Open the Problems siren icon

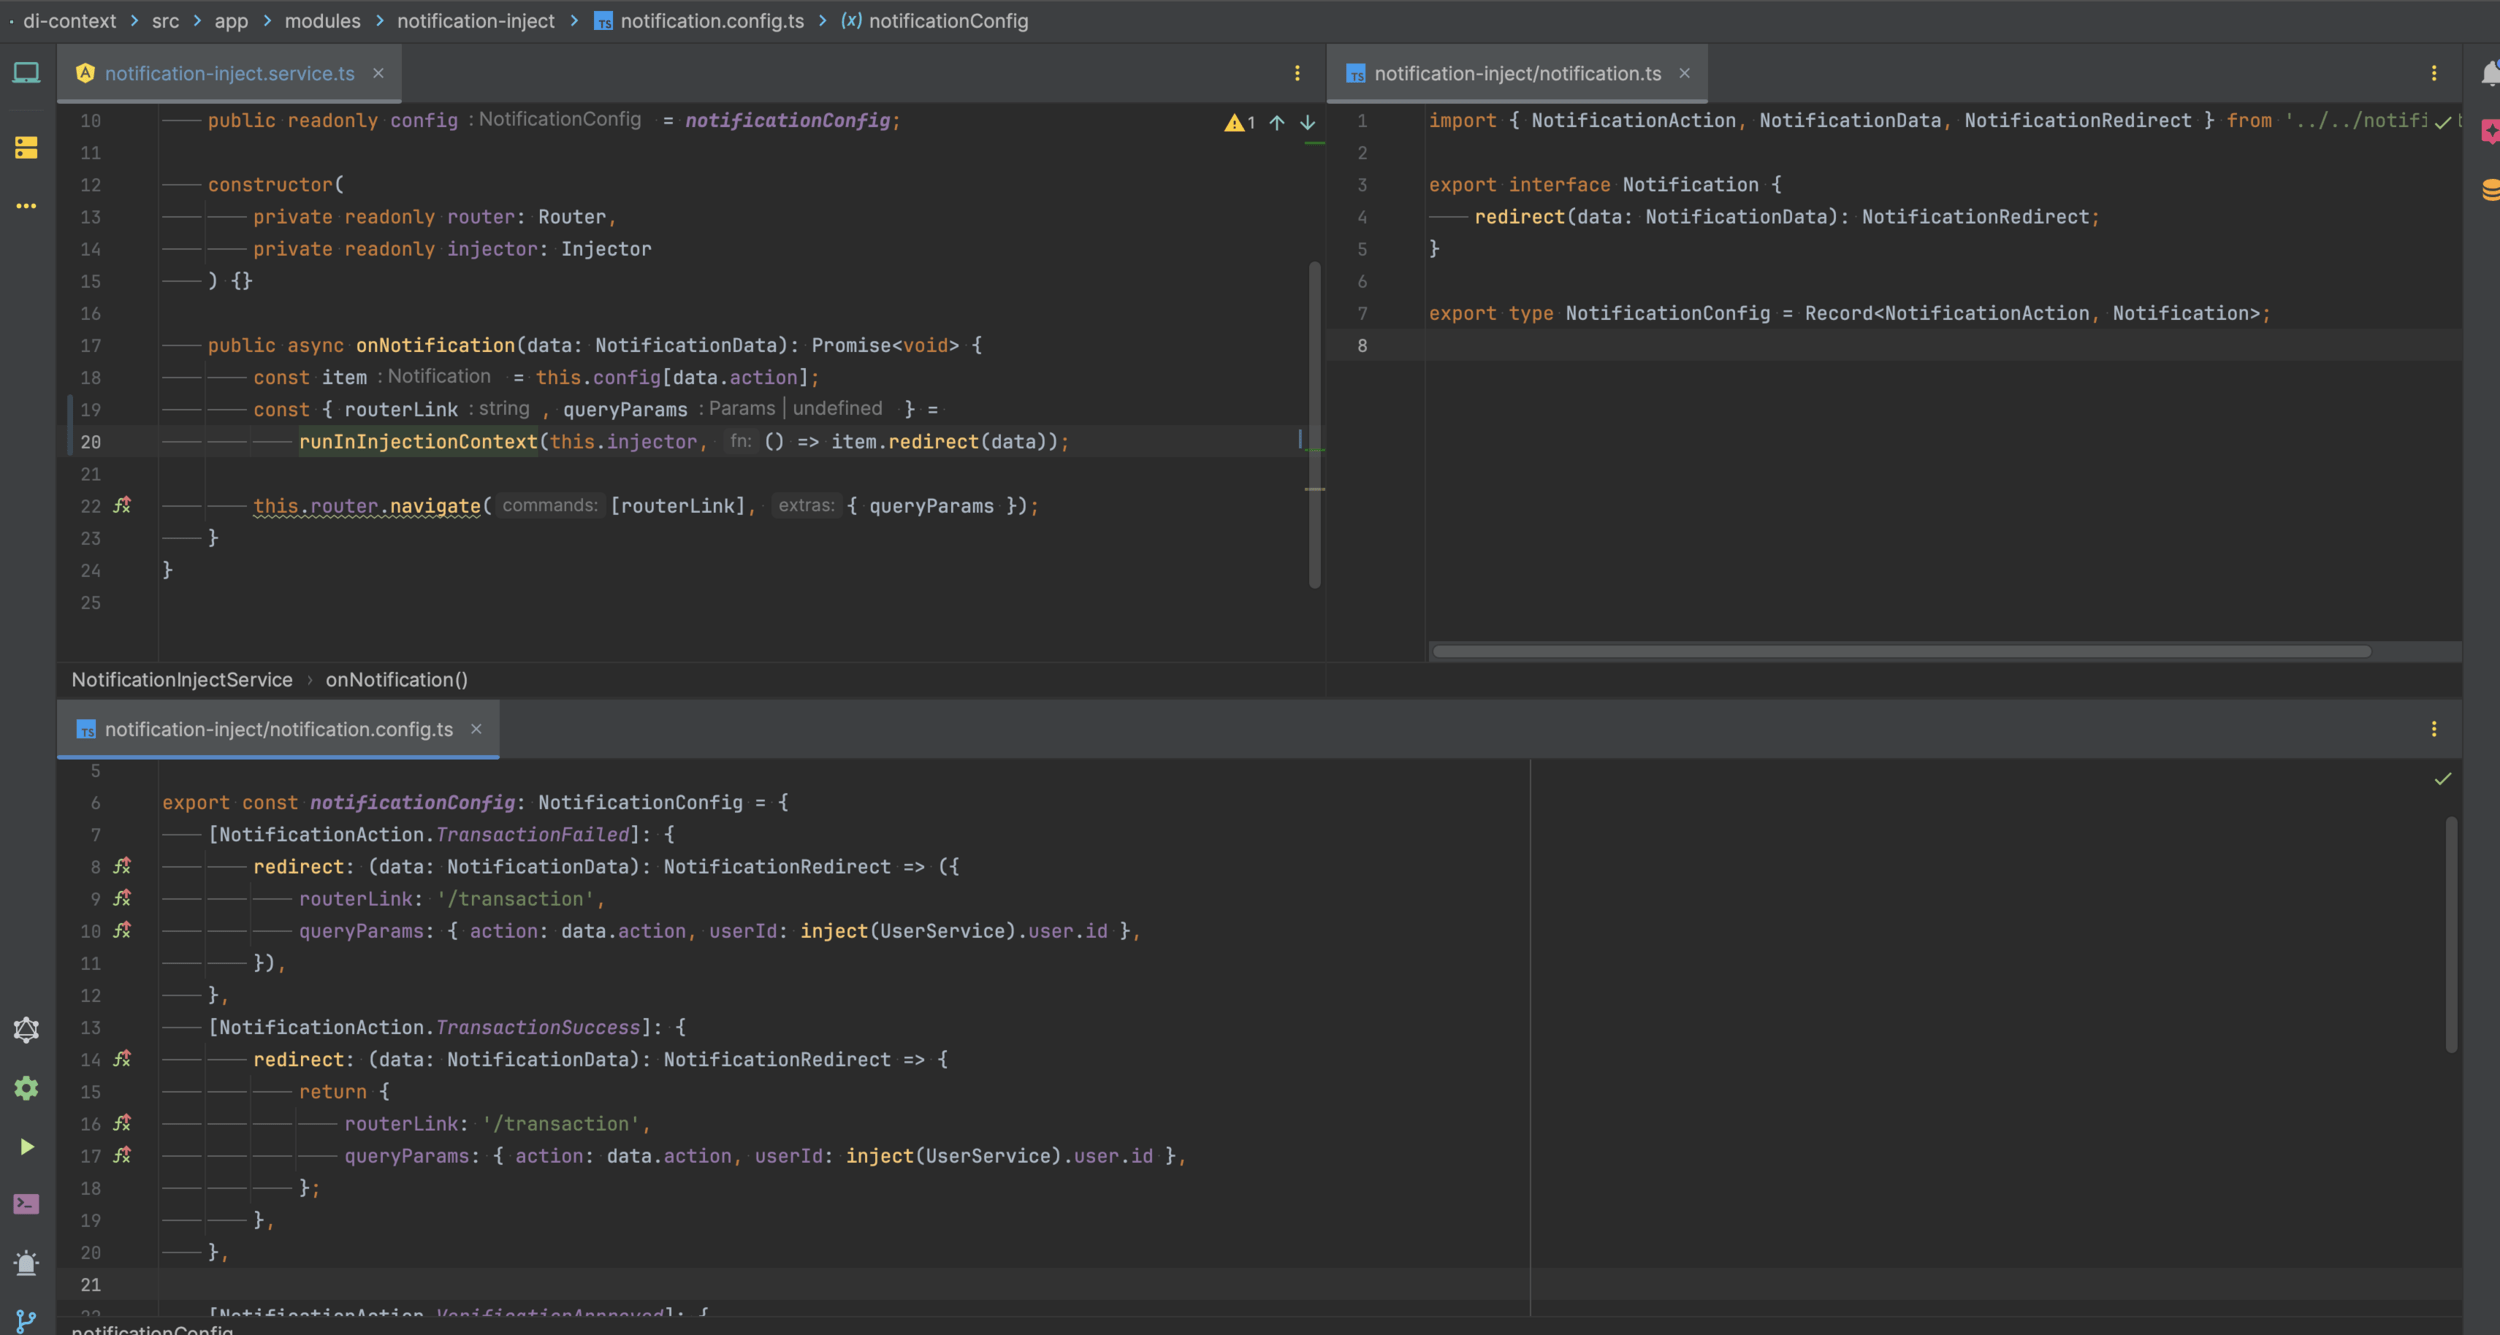(x=26, y=1263)
